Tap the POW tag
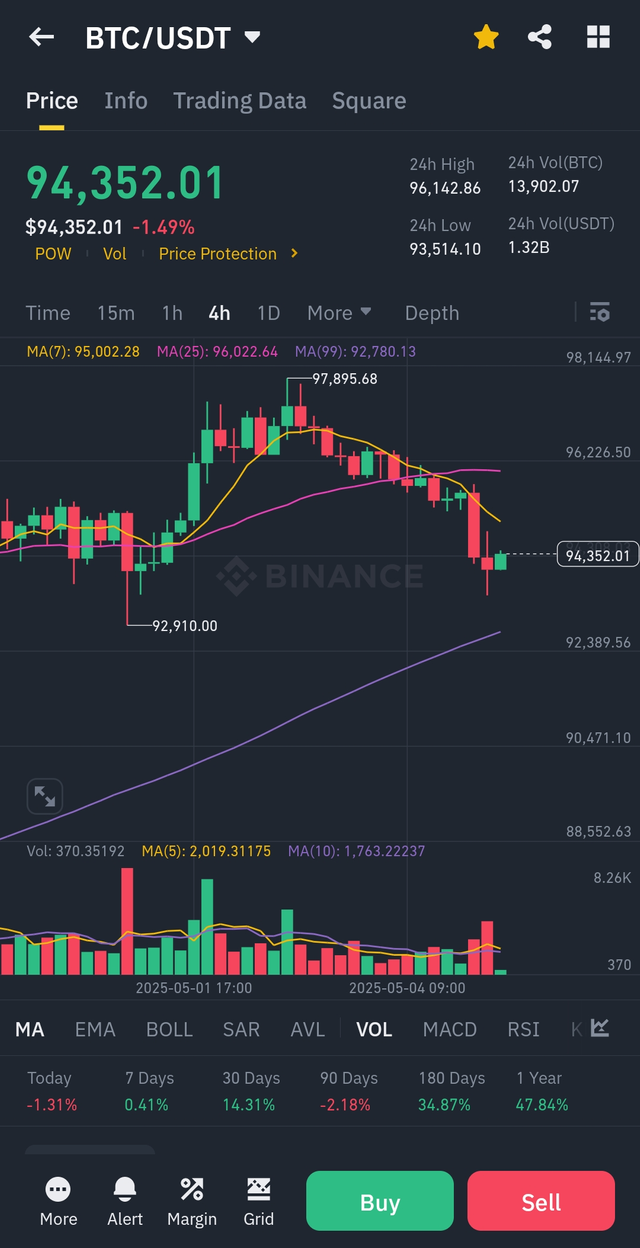This screenshot has width=640, height=1248. click(x=53, y=254)
